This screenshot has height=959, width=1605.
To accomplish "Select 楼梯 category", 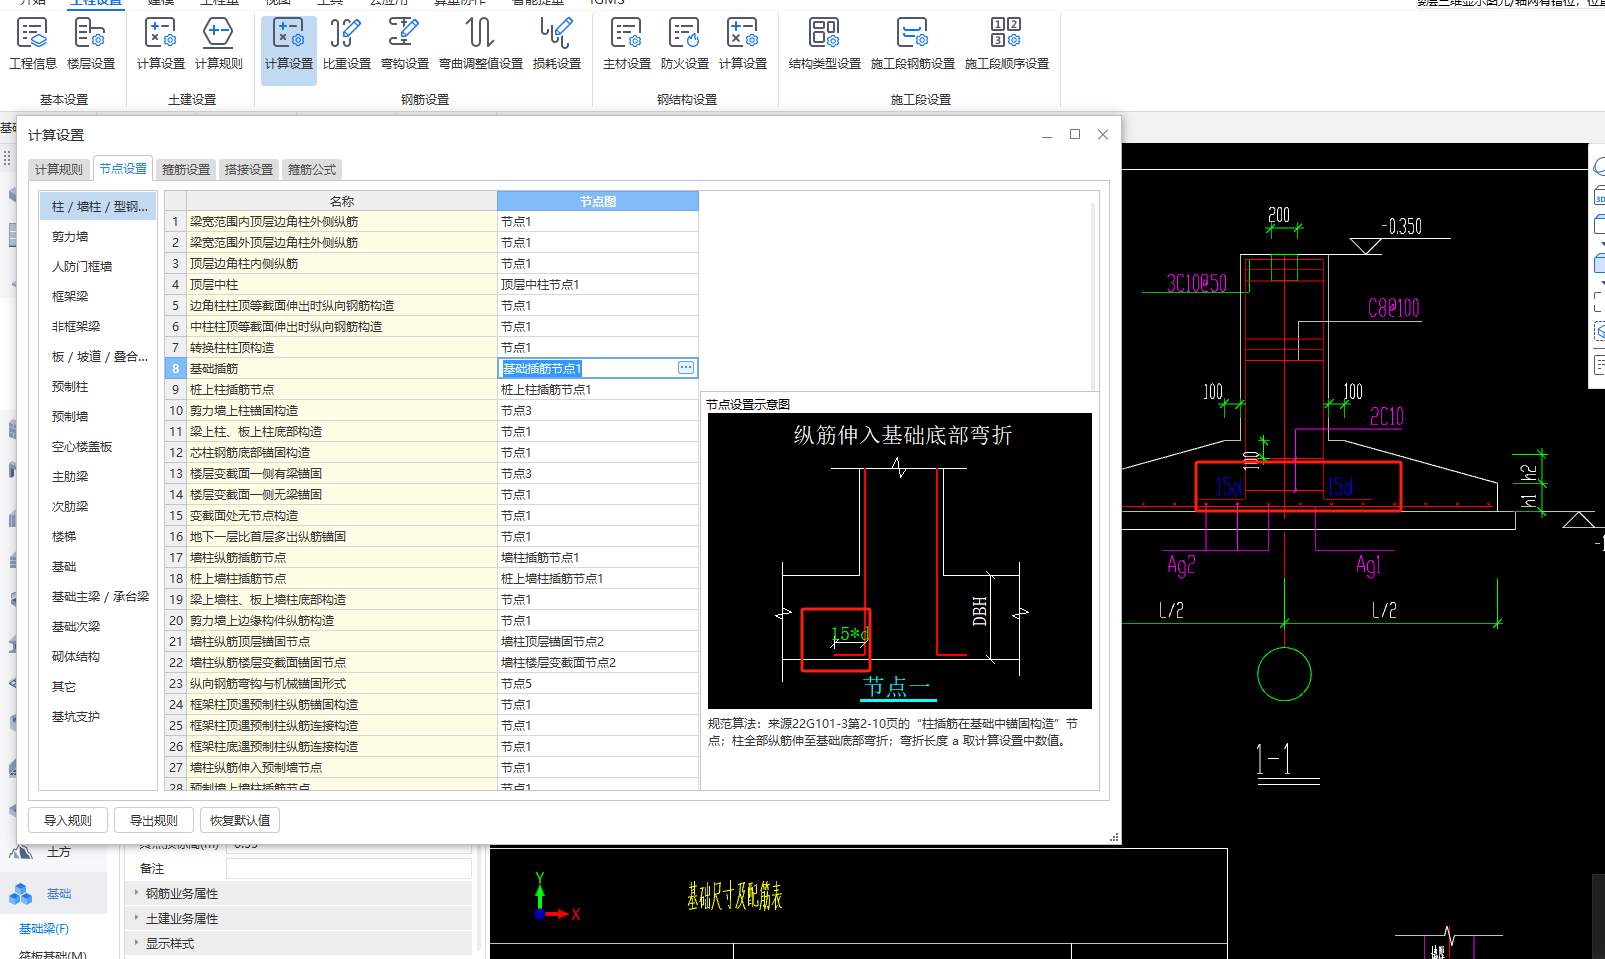I will pos(98,536).
